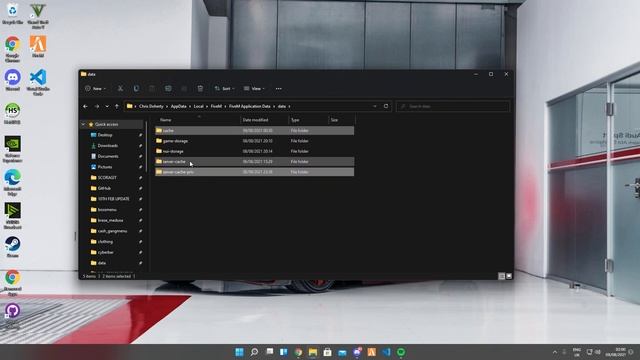
Task: Open Documents in Quick access
Action: coord(108,156)
